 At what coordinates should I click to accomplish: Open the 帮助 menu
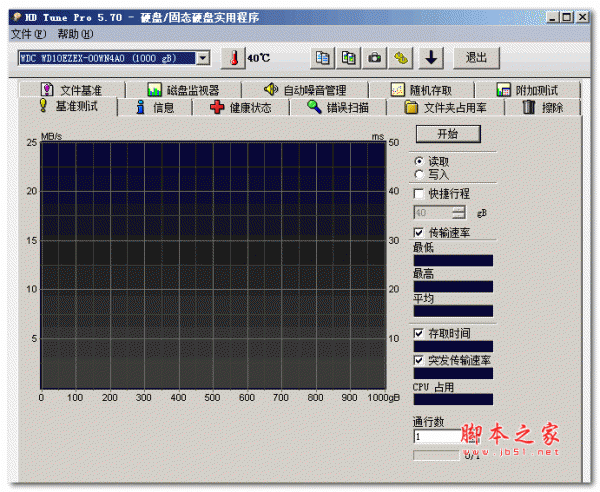pyautogui.click(x=75, y=34)
